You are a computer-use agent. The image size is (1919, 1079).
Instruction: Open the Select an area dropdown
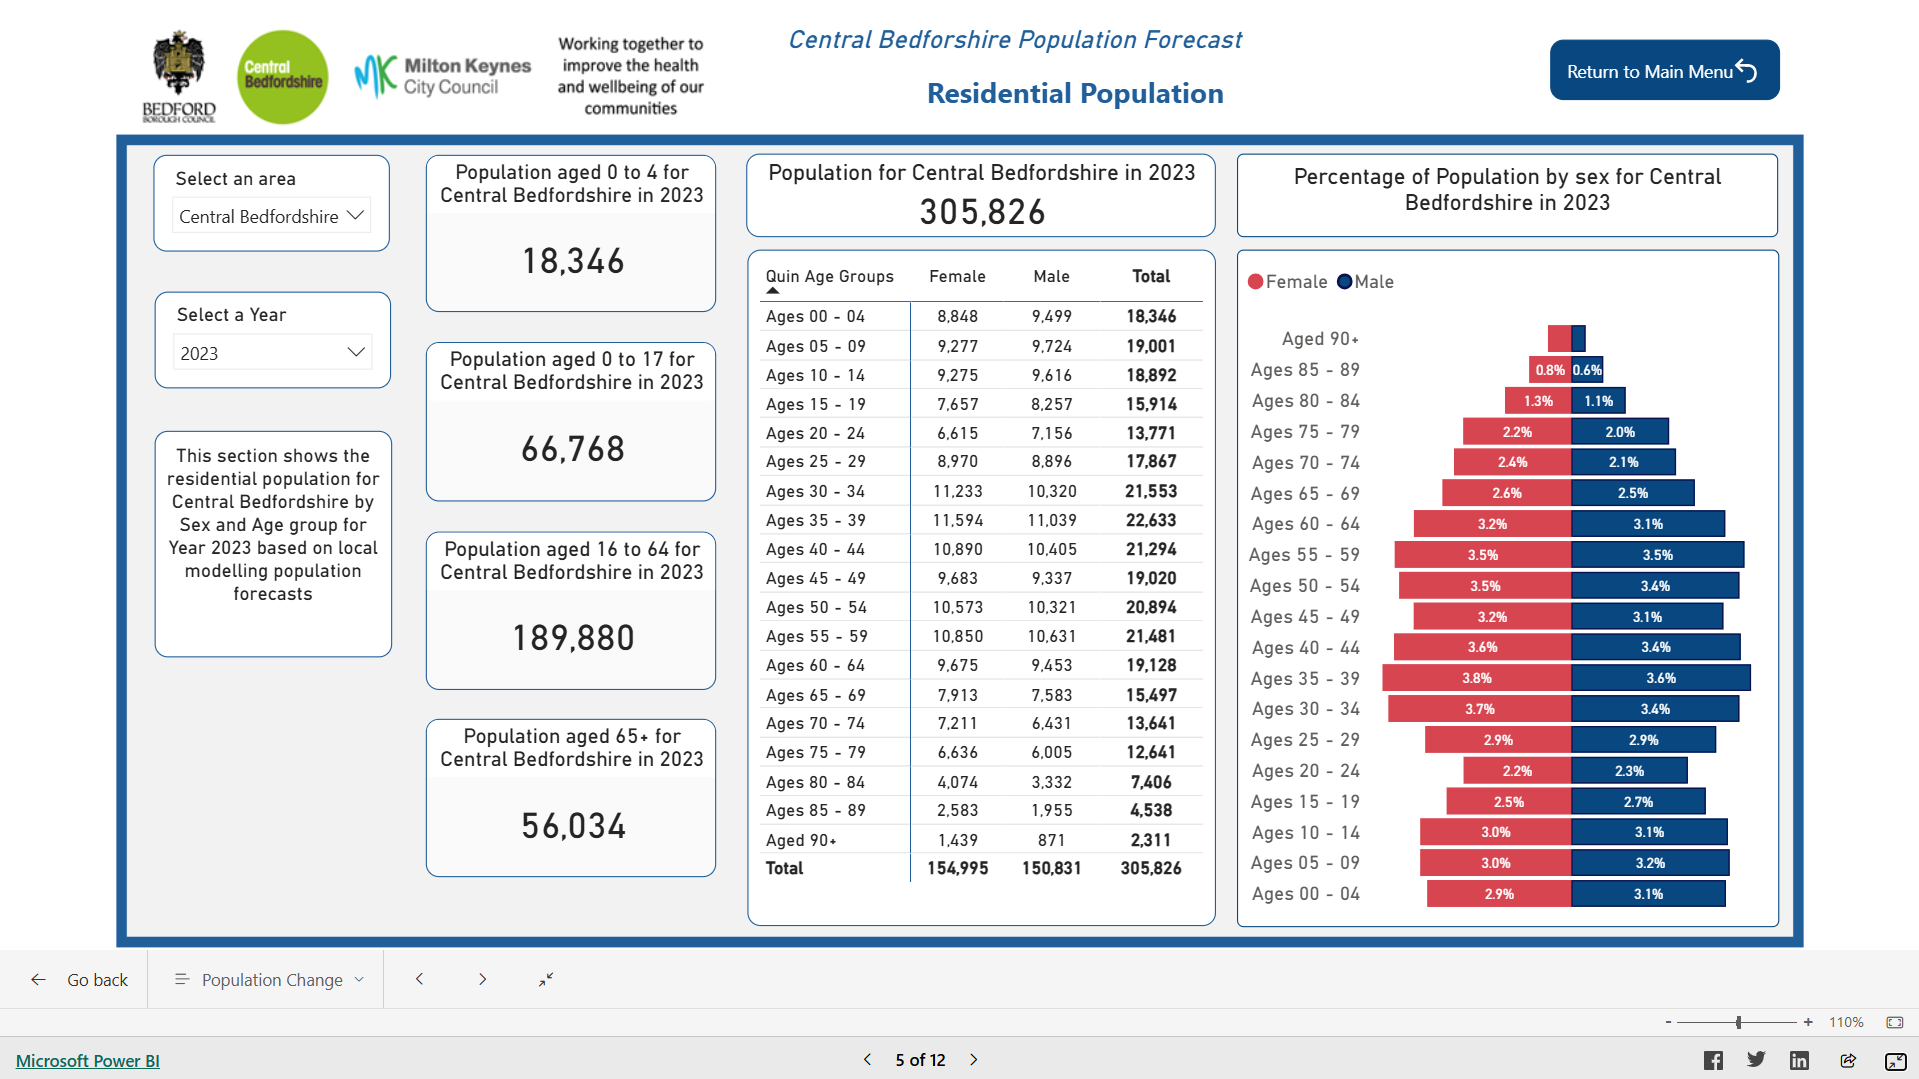click(x=271, y=216)
